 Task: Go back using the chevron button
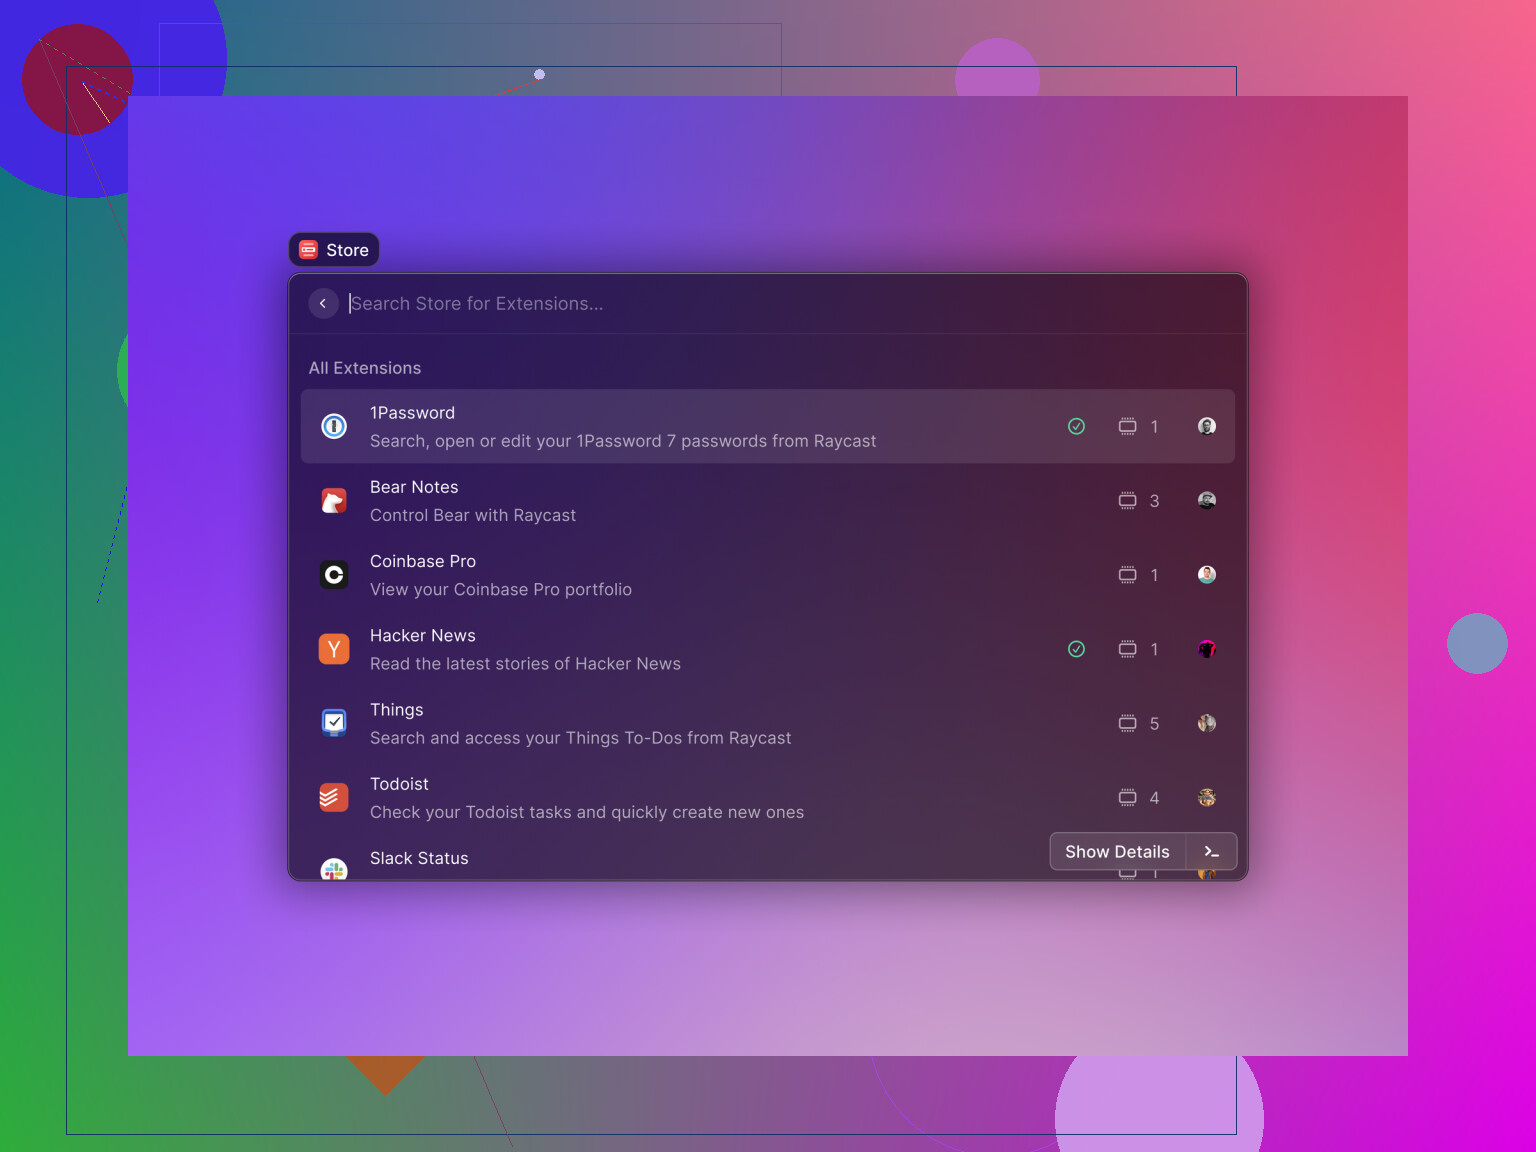point(323,303)
